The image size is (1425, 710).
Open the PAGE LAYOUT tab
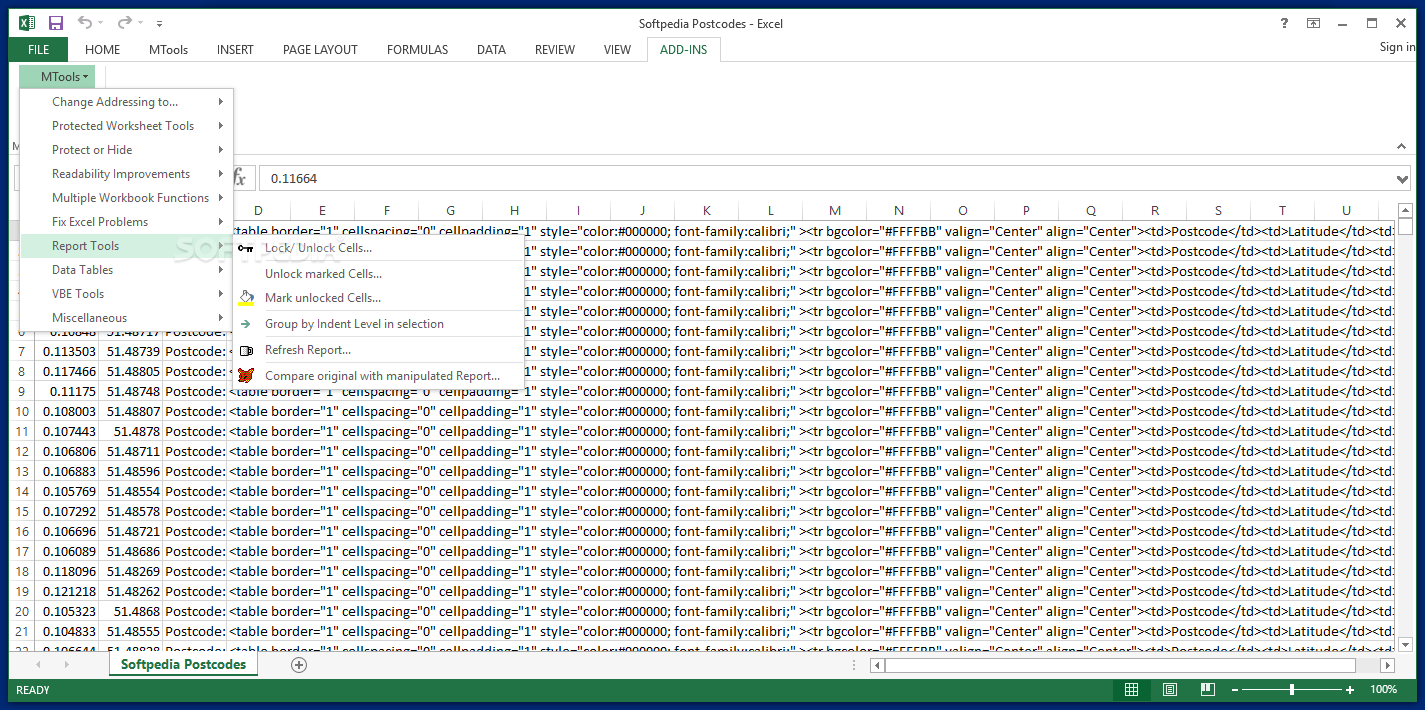[320, 49]
